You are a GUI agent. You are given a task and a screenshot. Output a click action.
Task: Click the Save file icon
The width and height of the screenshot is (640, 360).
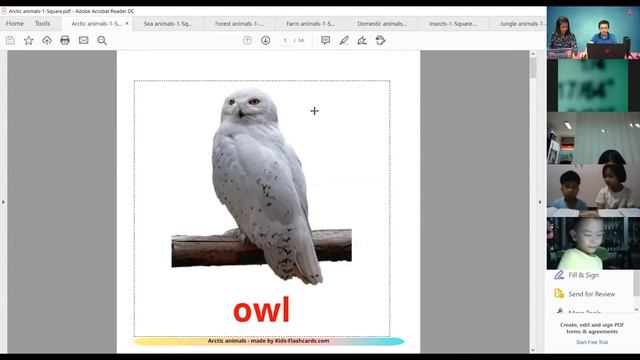tap(10, 40)
